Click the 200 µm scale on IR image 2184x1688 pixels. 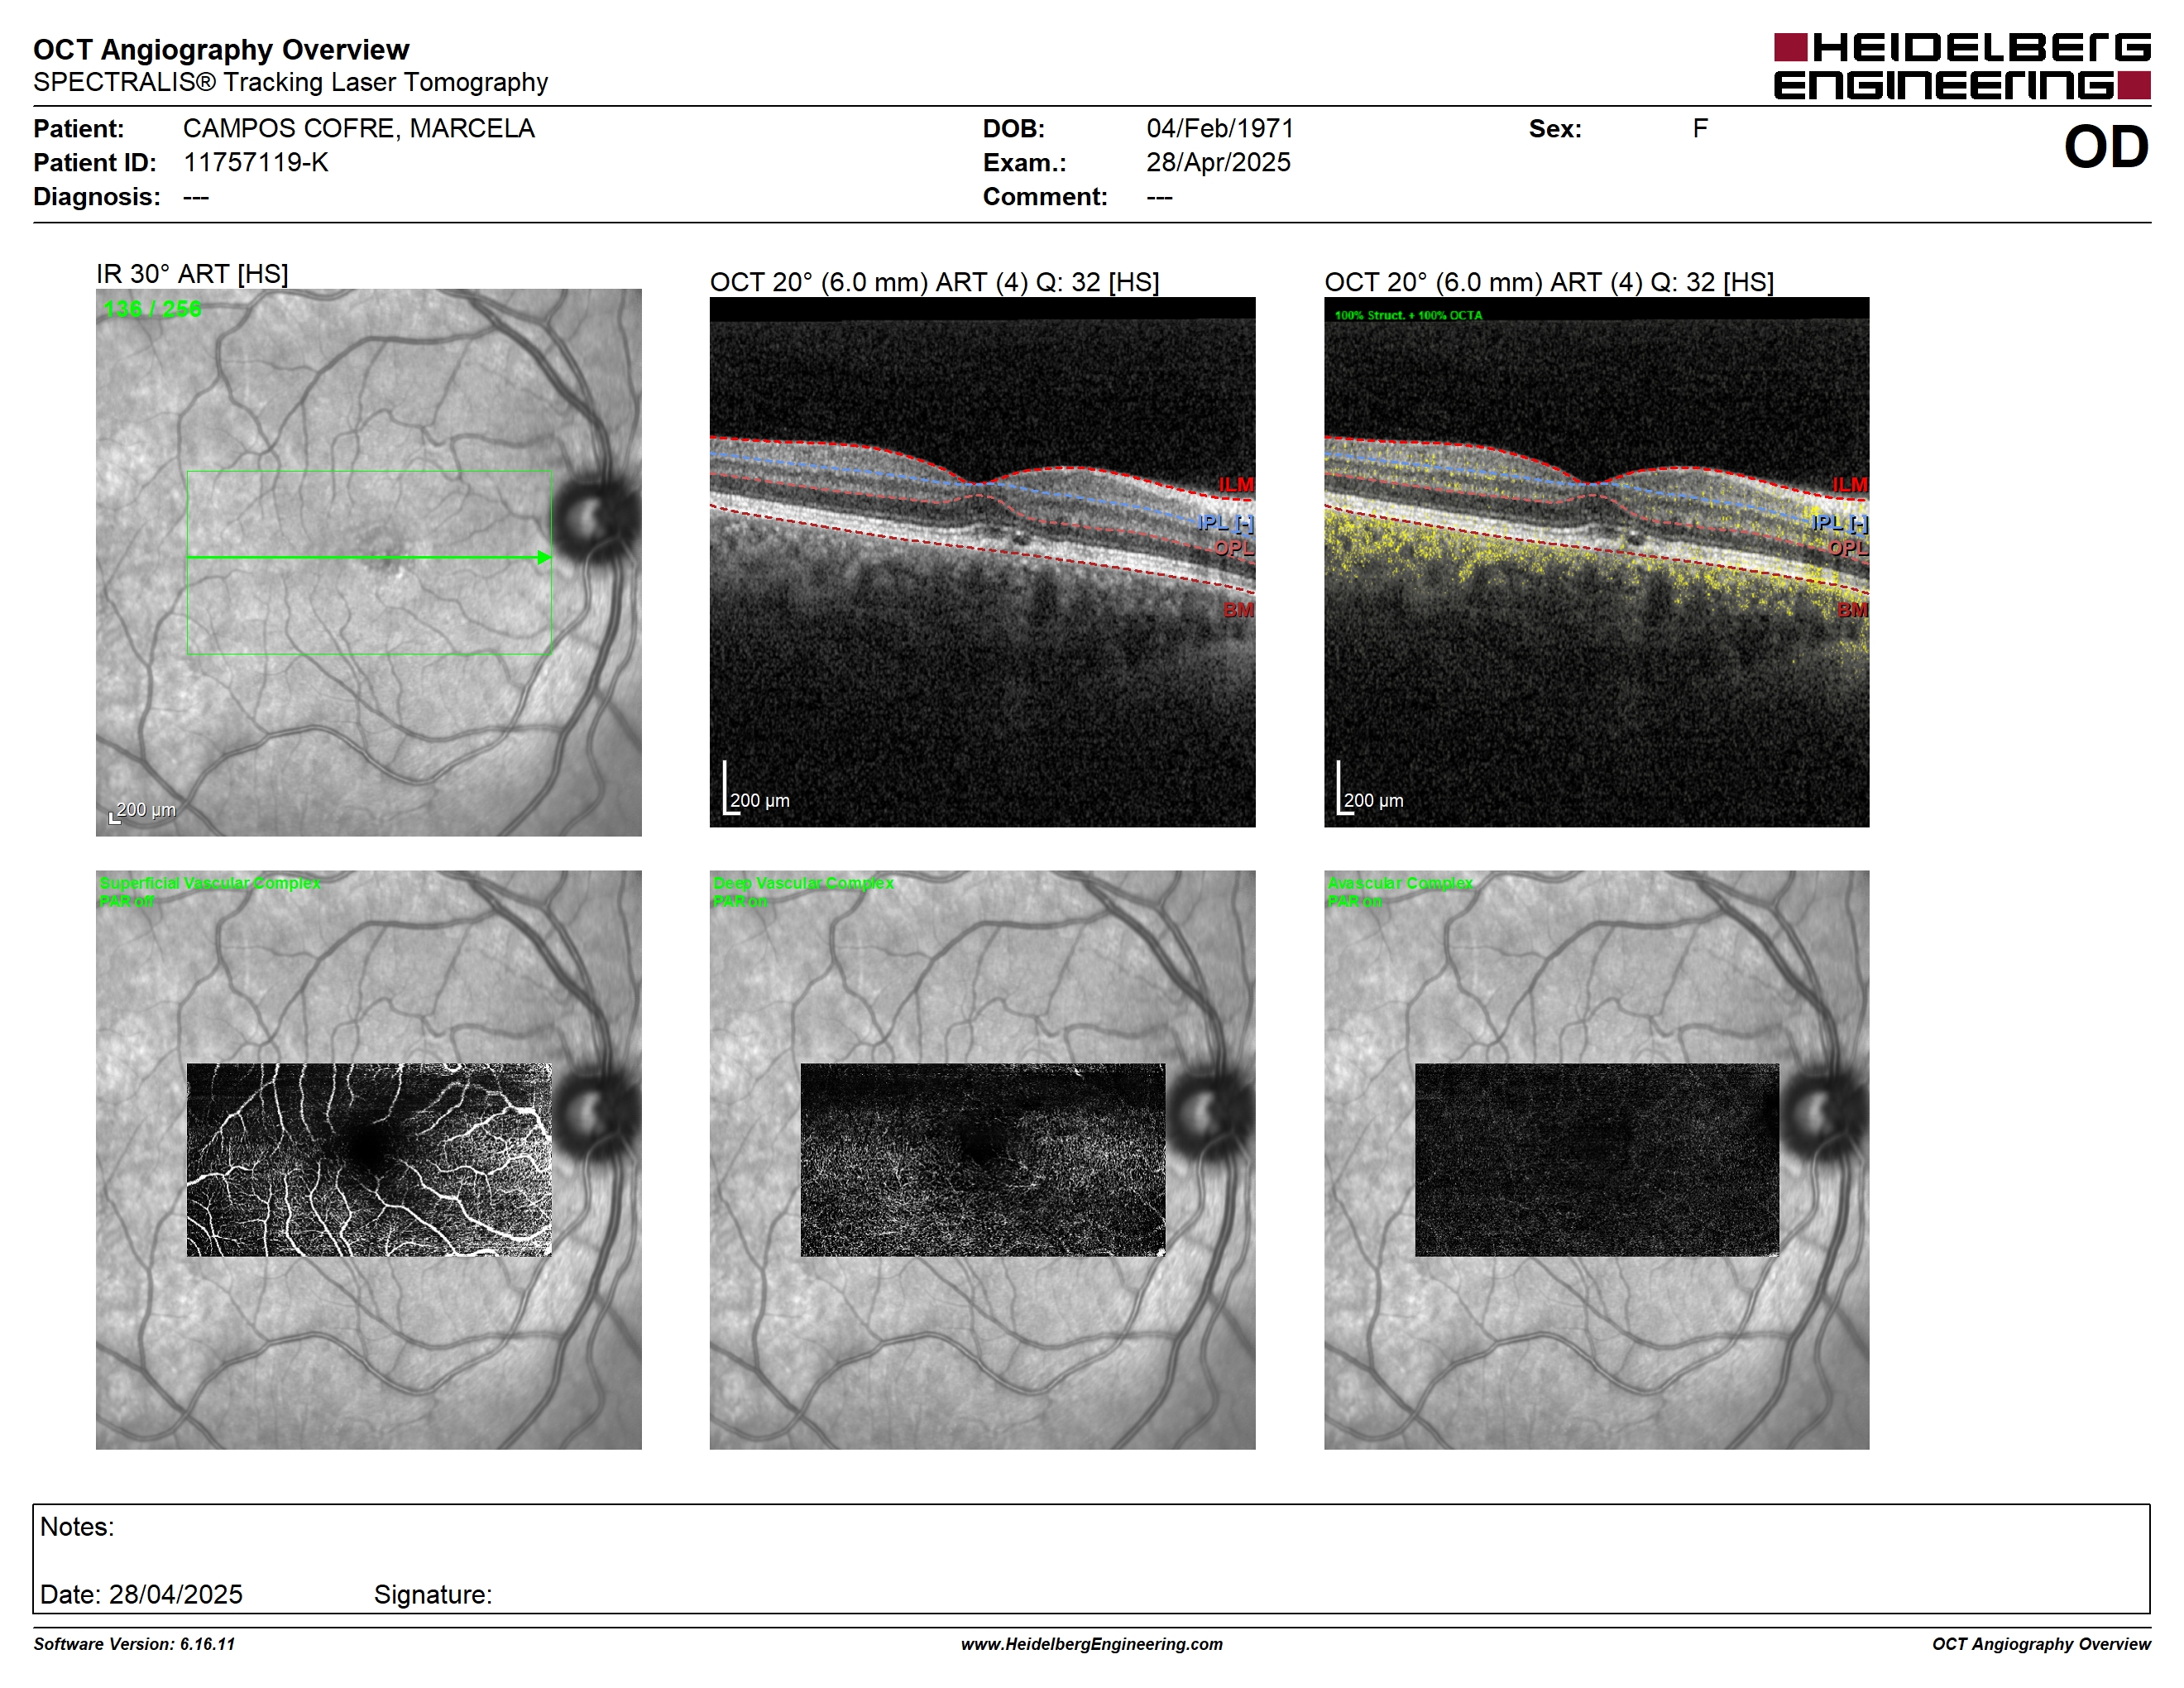tap(144, 810)
